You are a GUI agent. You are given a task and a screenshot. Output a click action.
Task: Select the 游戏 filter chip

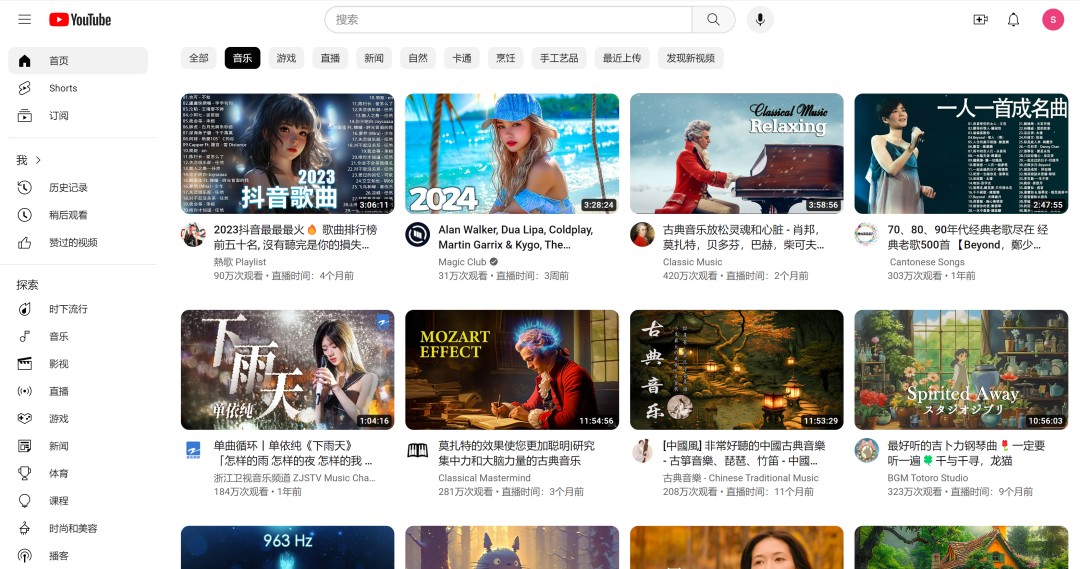pyautogui.click(x=286, y=58)
